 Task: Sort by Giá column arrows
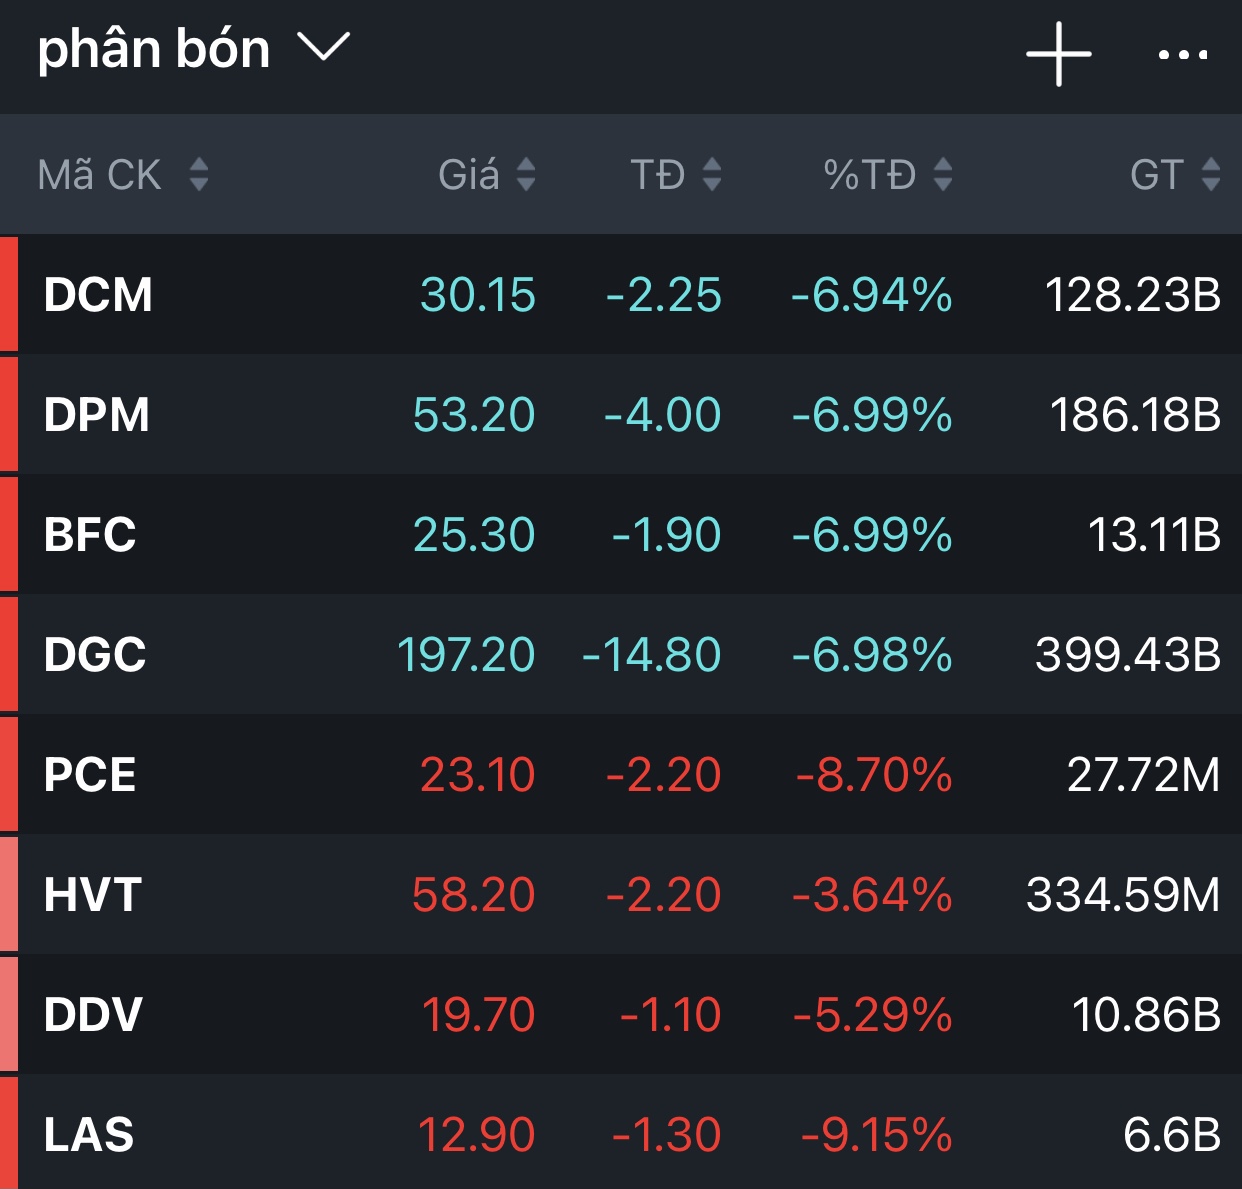pos(526,175)
